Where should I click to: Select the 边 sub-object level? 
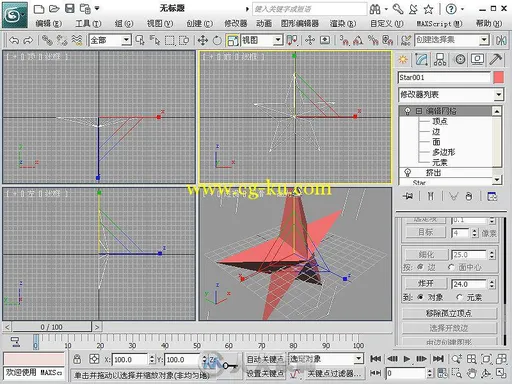point(436,132)
